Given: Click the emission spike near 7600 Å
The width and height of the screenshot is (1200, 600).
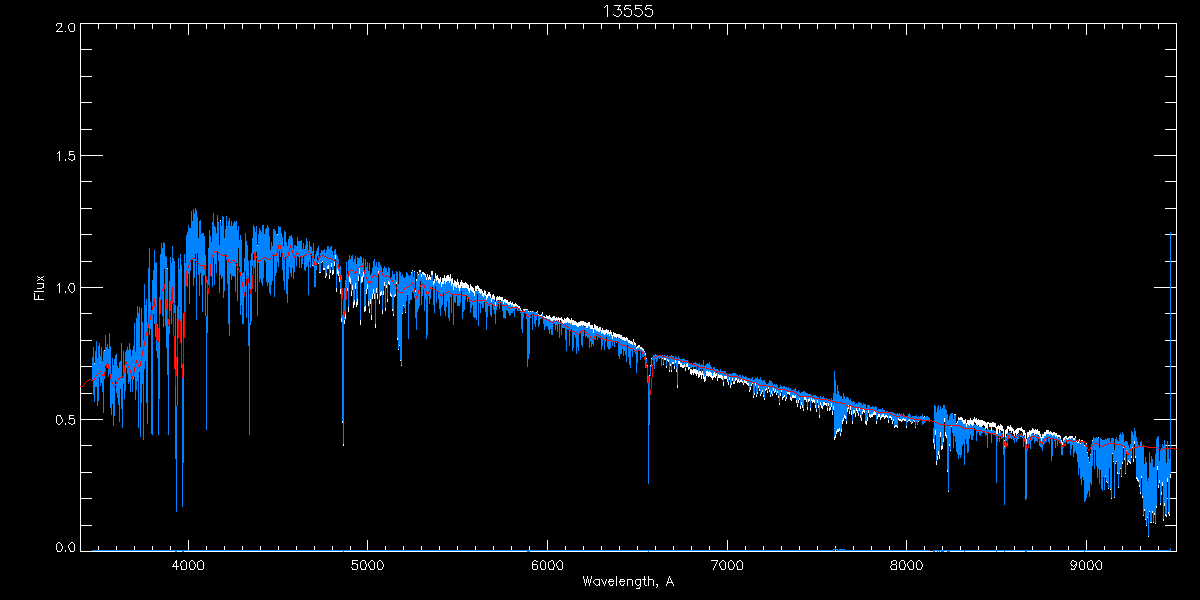Looking at the screenshot, I should (834, 385).
